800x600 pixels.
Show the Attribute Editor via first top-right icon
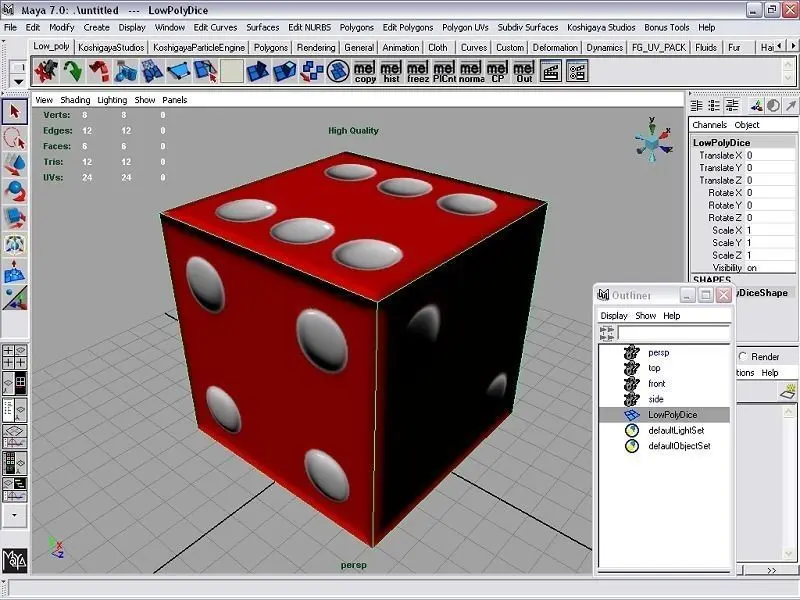(x=696, y=106)
